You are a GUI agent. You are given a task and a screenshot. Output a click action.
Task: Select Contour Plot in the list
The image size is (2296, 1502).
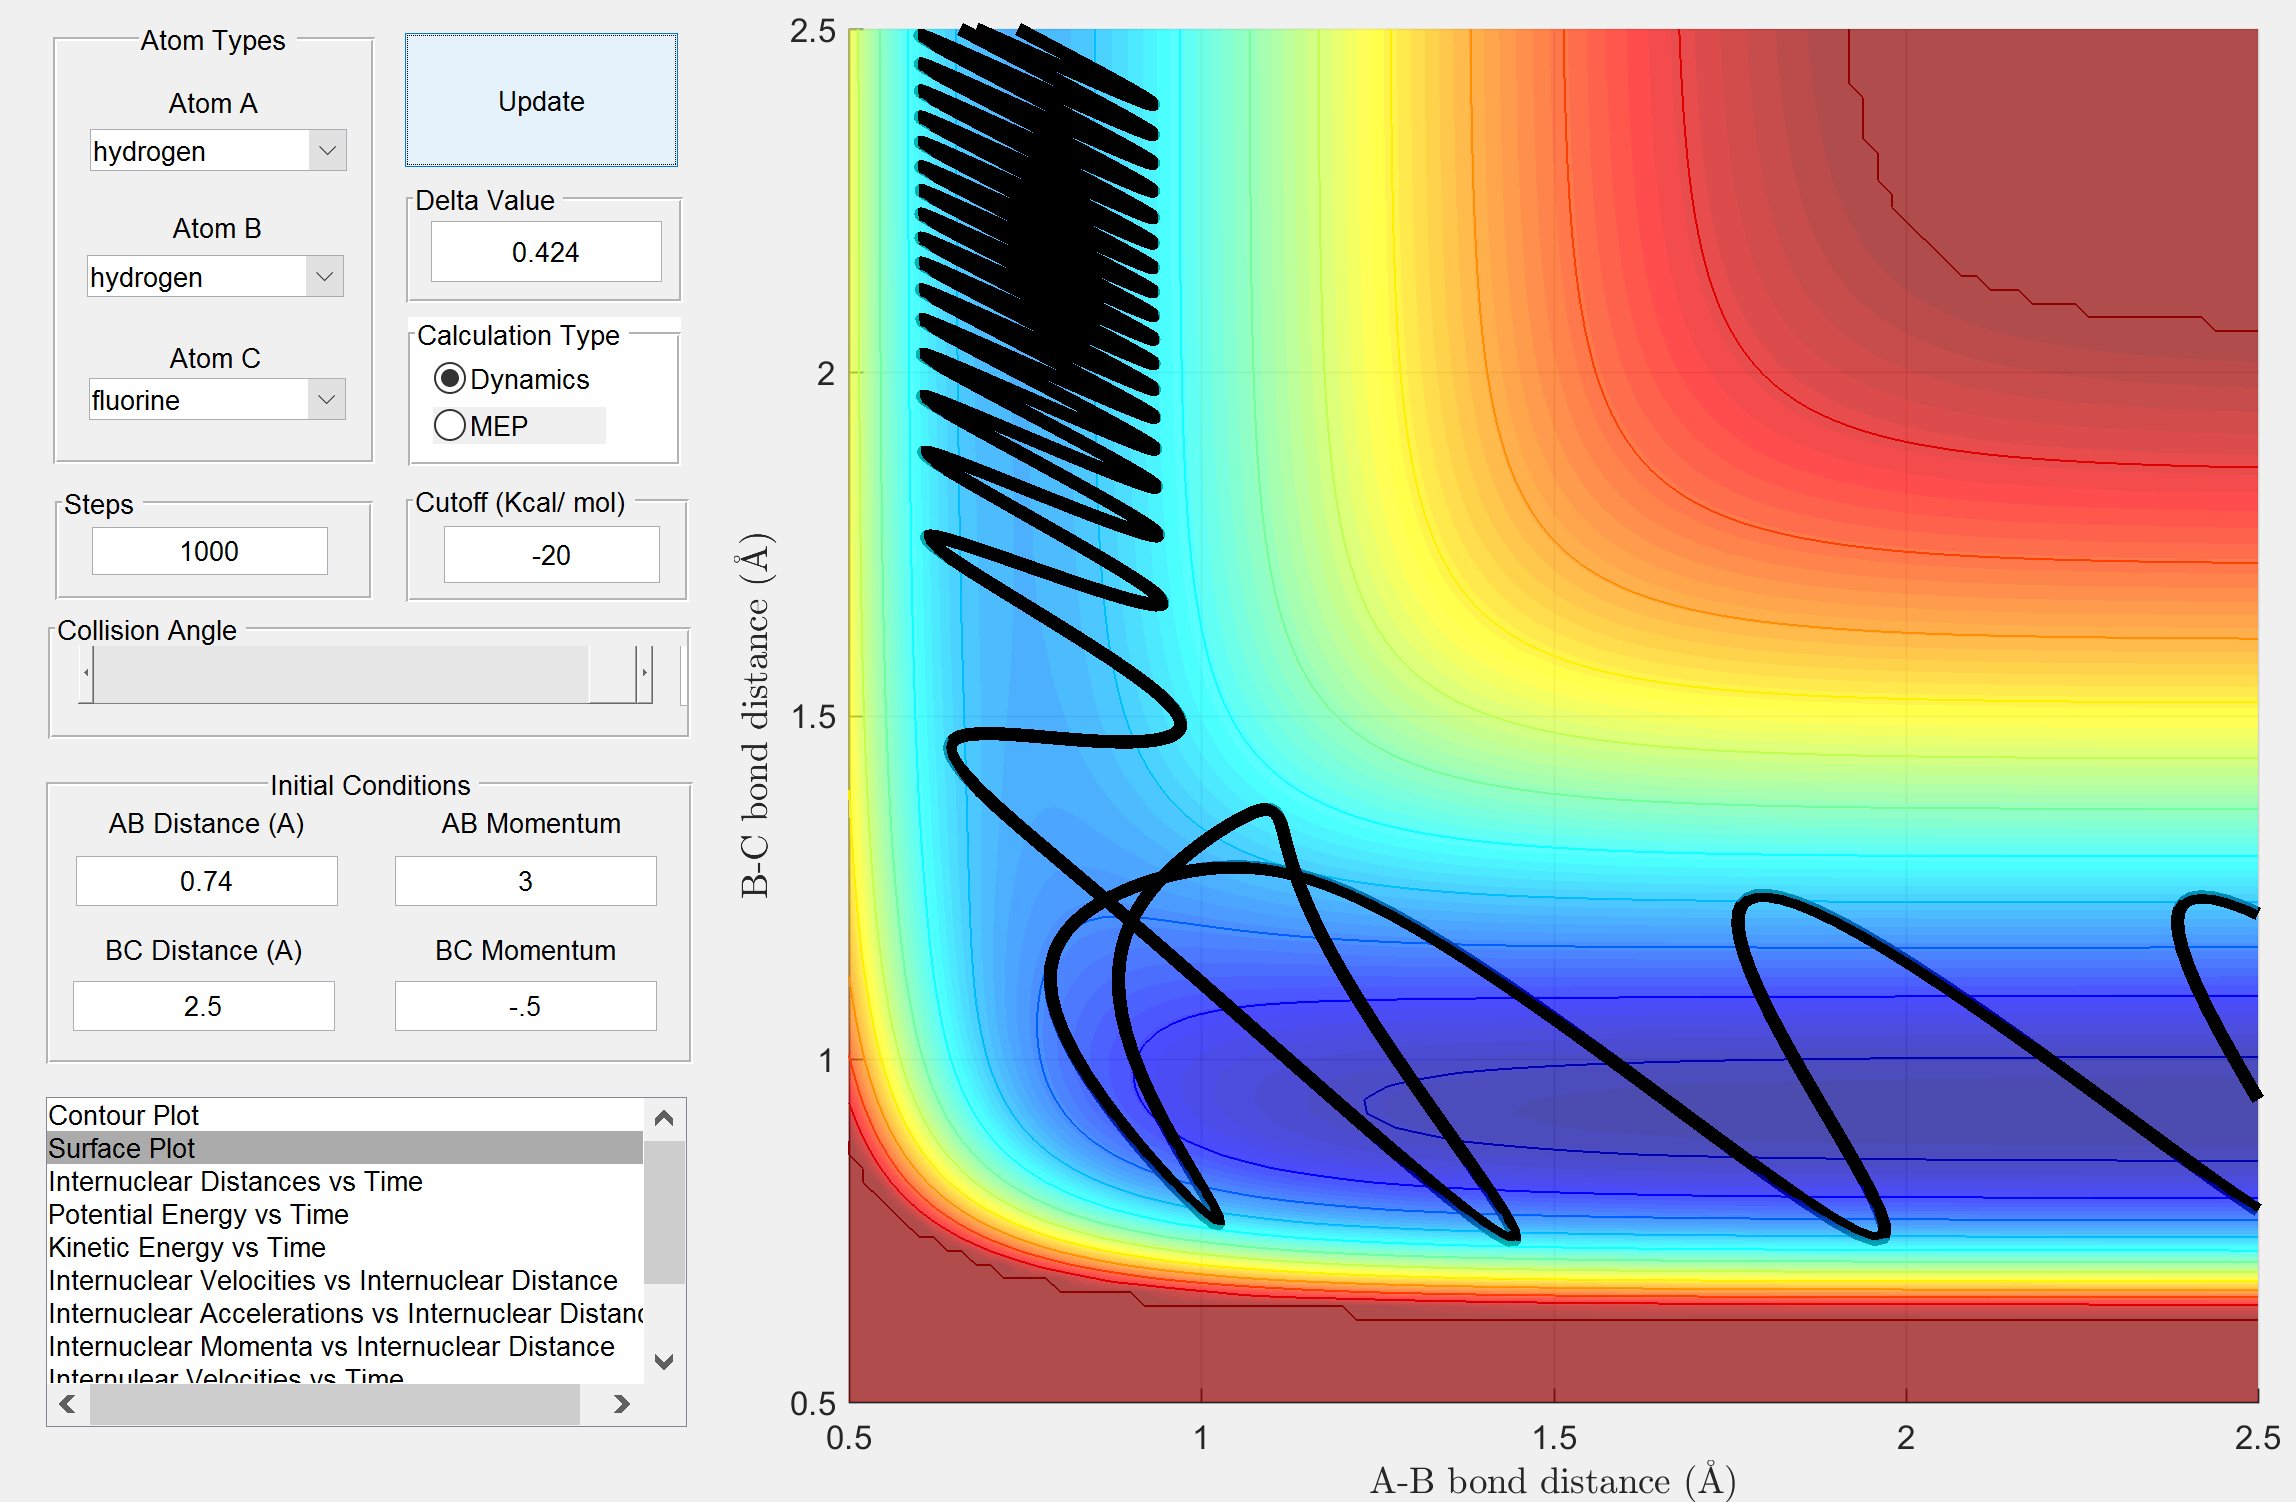(124, 1115)
